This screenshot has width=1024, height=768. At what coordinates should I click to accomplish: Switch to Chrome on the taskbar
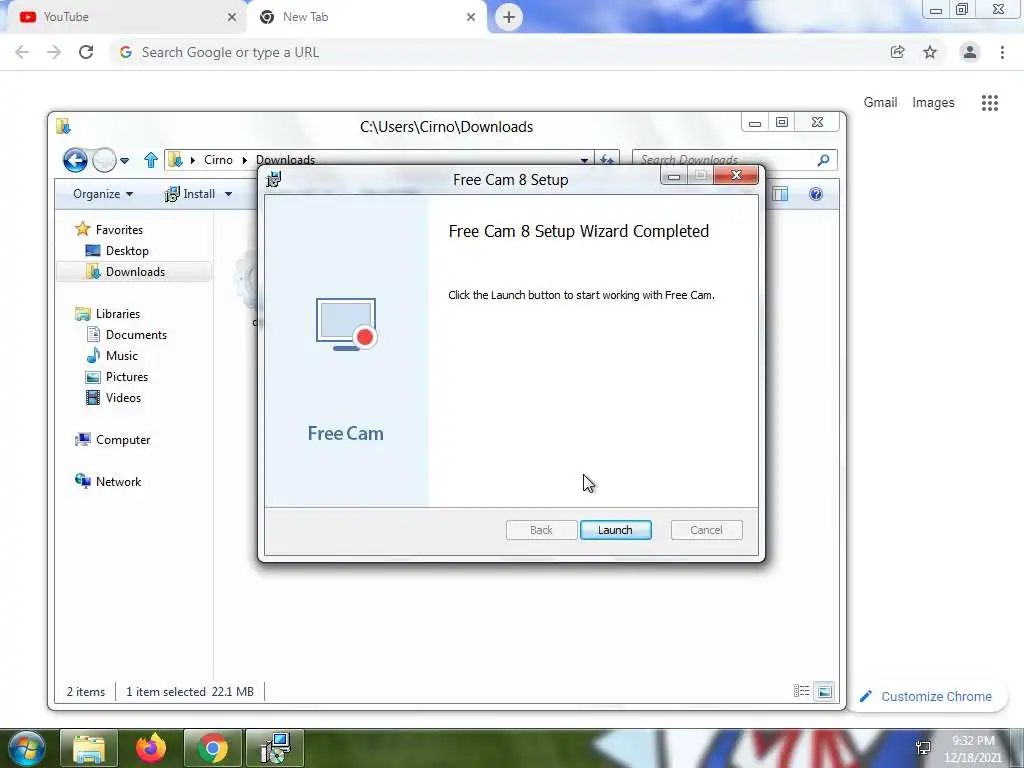coord(213,748)
